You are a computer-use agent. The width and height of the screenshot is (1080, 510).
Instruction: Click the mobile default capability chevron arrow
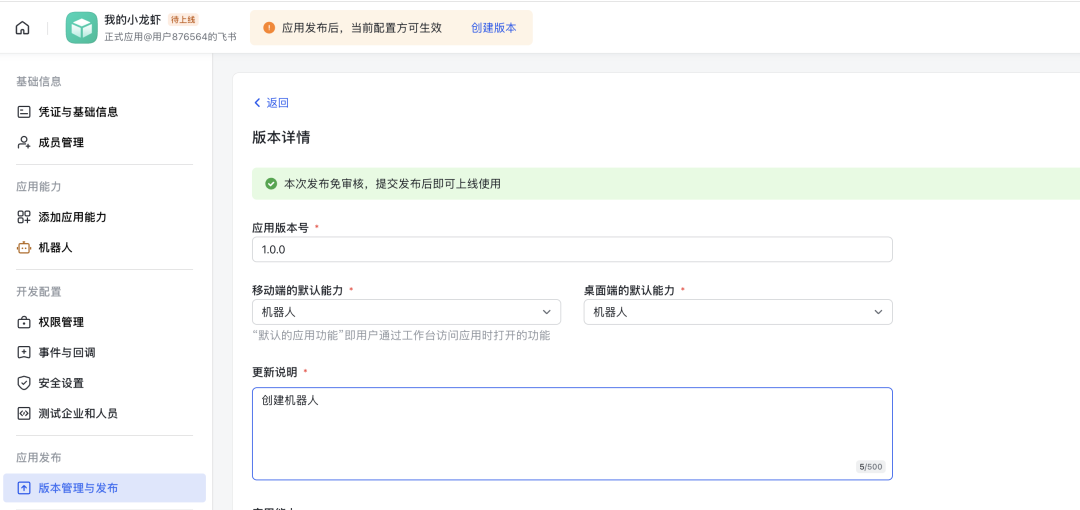[547, 312]
